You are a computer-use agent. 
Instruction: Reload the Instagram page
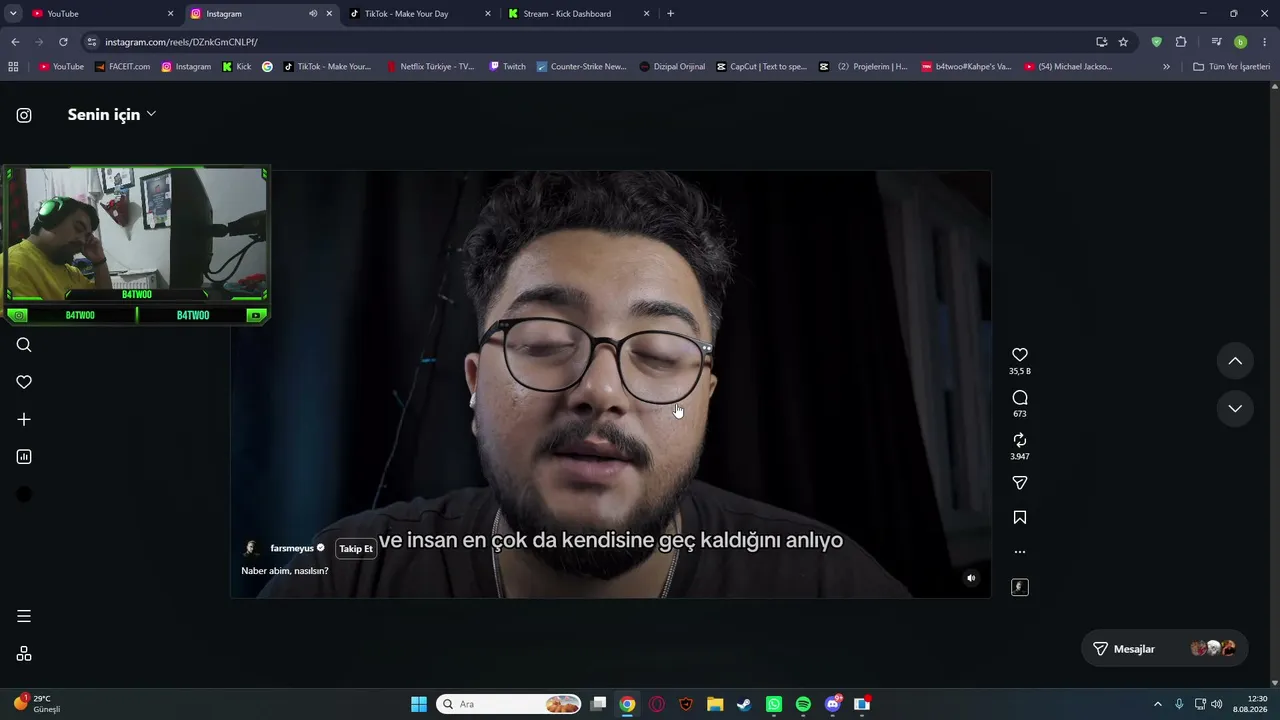coord(63,42)
